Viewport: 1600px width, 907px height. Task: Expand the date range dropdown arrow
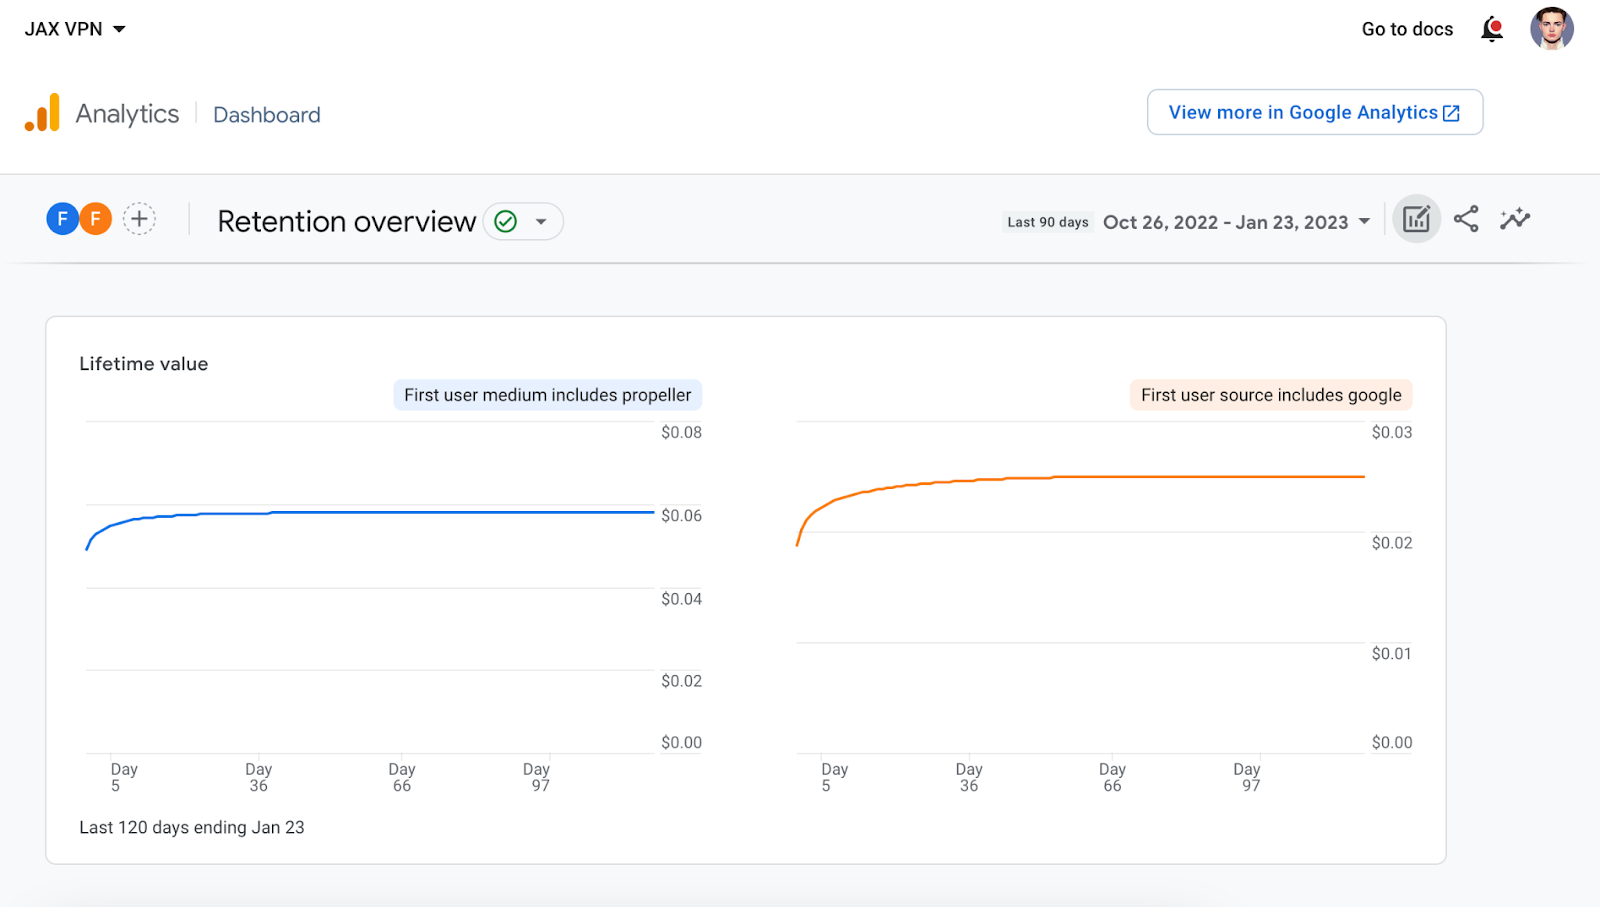pos(1364,222)
